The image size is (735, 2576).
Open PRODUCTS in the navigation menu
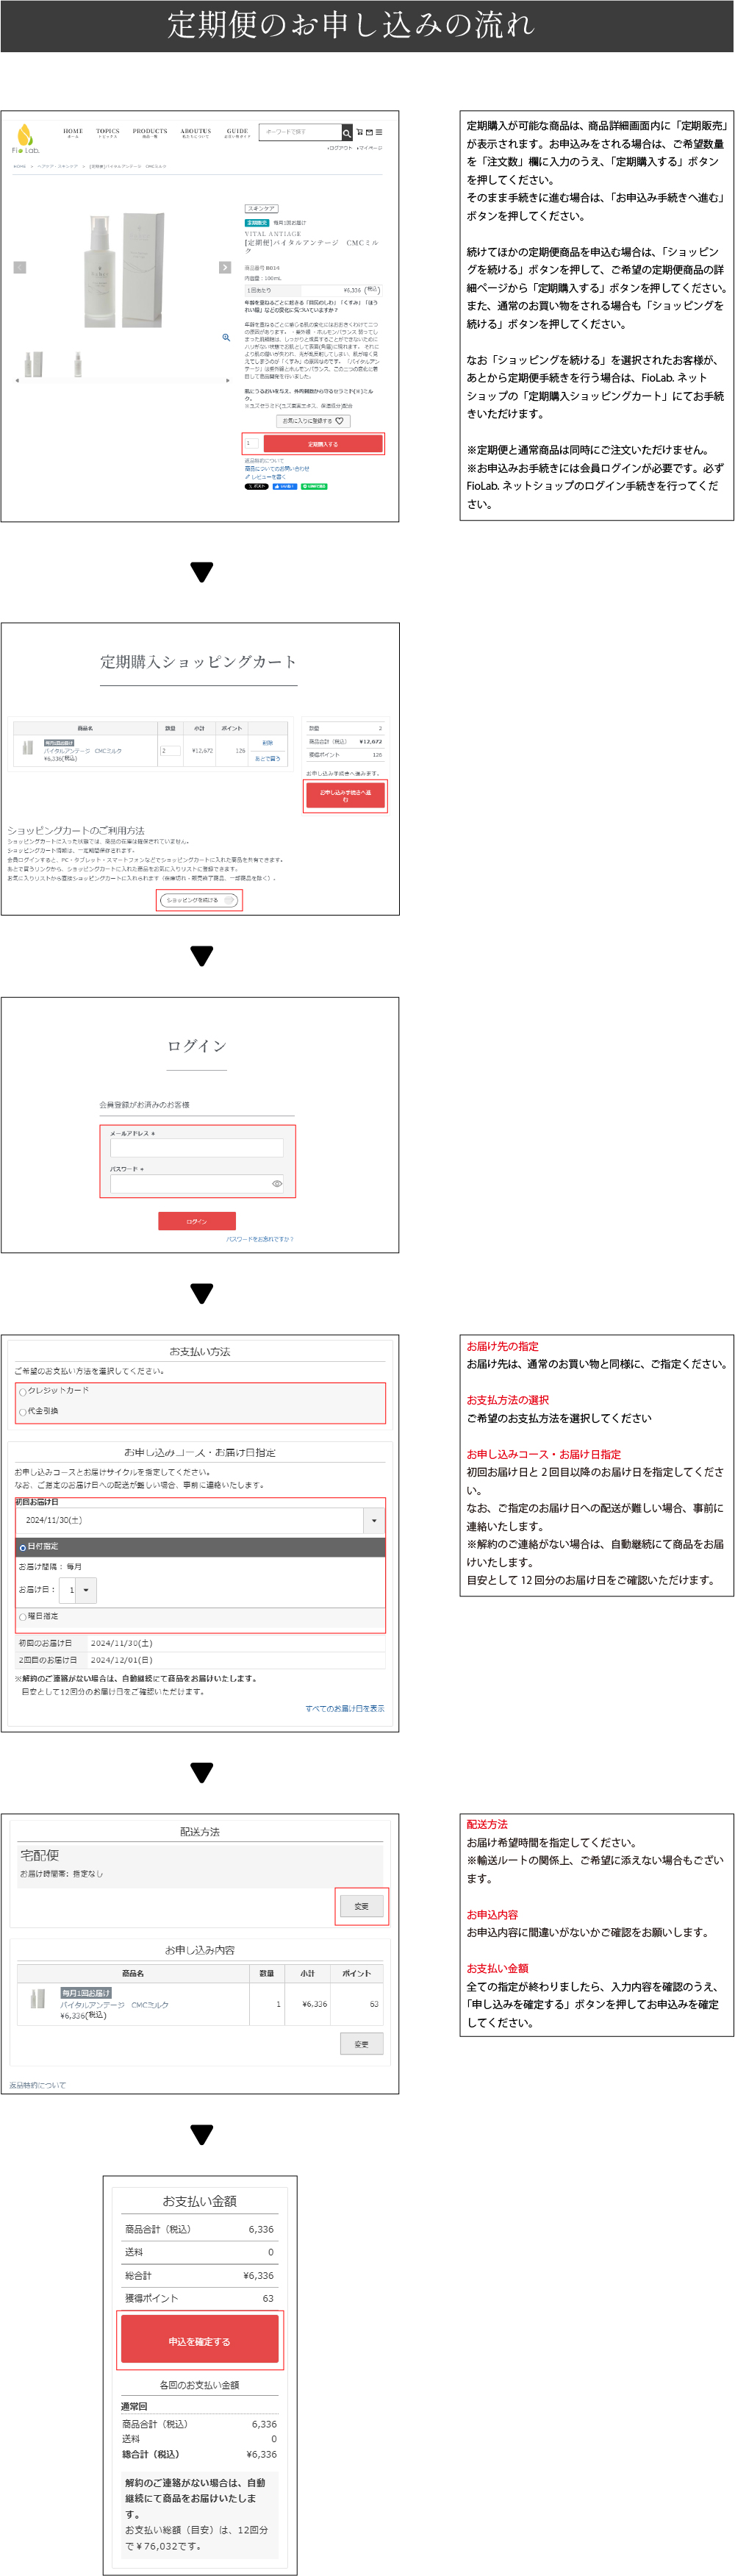150,132
